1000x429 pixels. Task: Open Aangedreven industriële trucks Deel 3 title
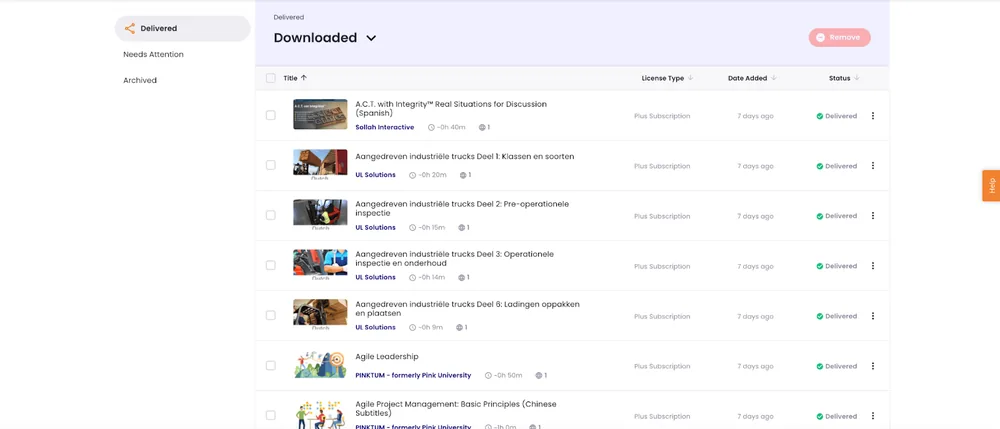(454, 258)
